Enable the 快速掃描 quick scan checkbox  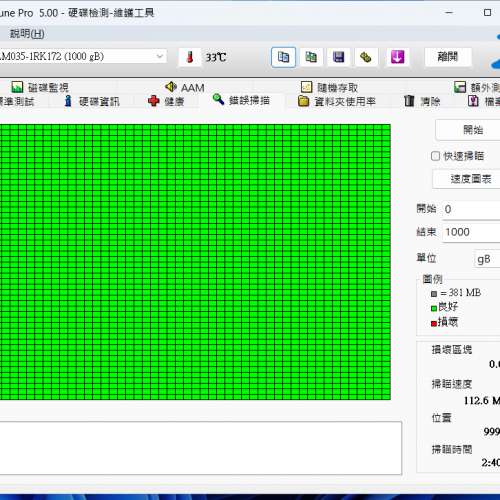click(x=435, y=156)
